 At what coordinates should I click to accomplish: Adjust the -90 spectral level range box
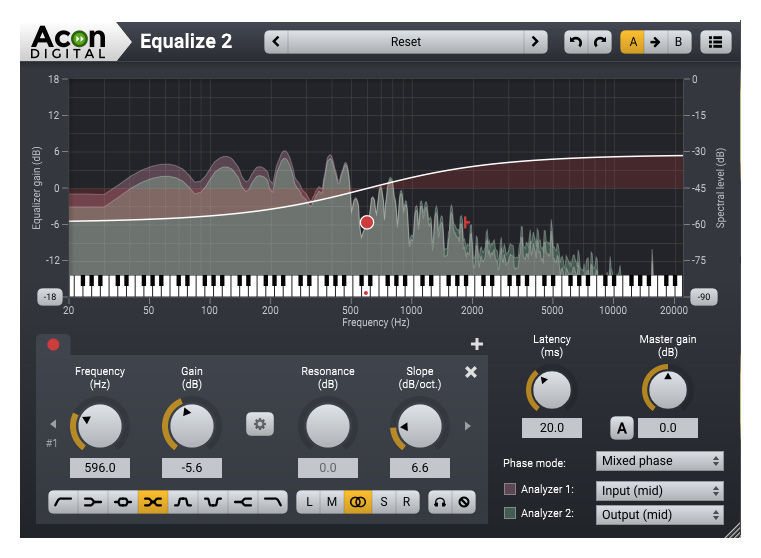[x=704, y=296]
